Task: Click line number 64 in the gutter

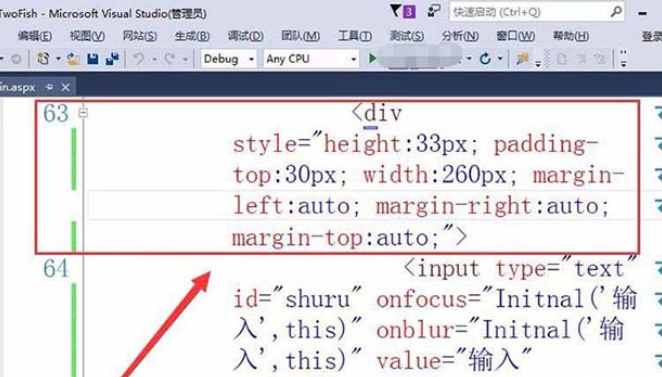Action: click(x=56, y=269)
